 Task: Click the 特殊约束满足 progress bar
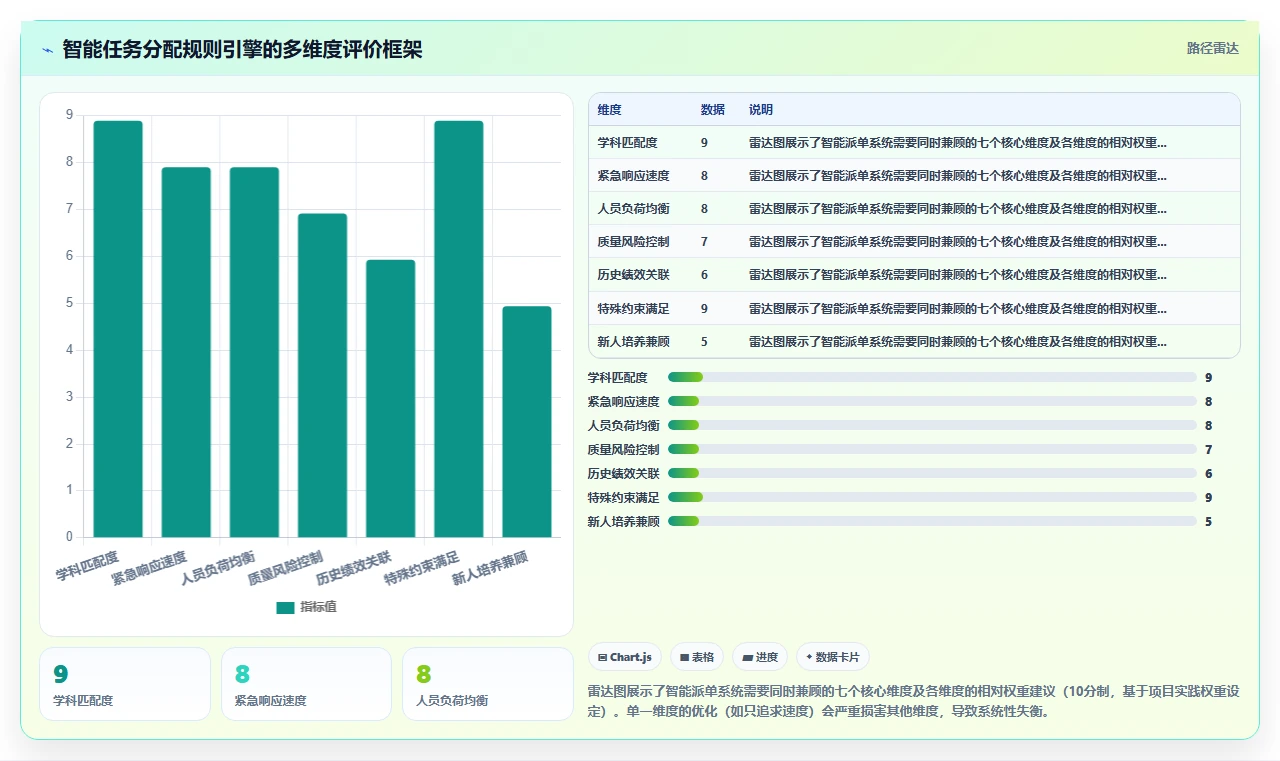(x=932, y=497)
